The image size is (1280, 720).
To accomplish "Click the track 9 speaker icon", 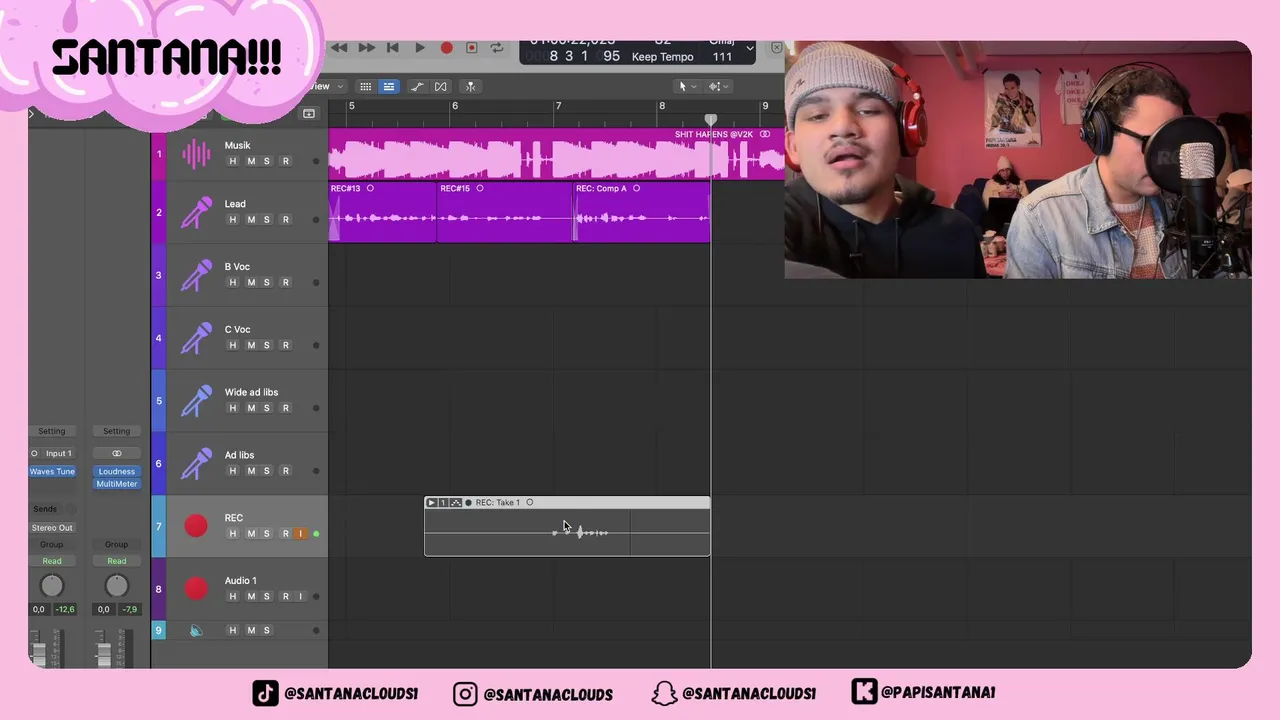I will (x=196, y=630).
